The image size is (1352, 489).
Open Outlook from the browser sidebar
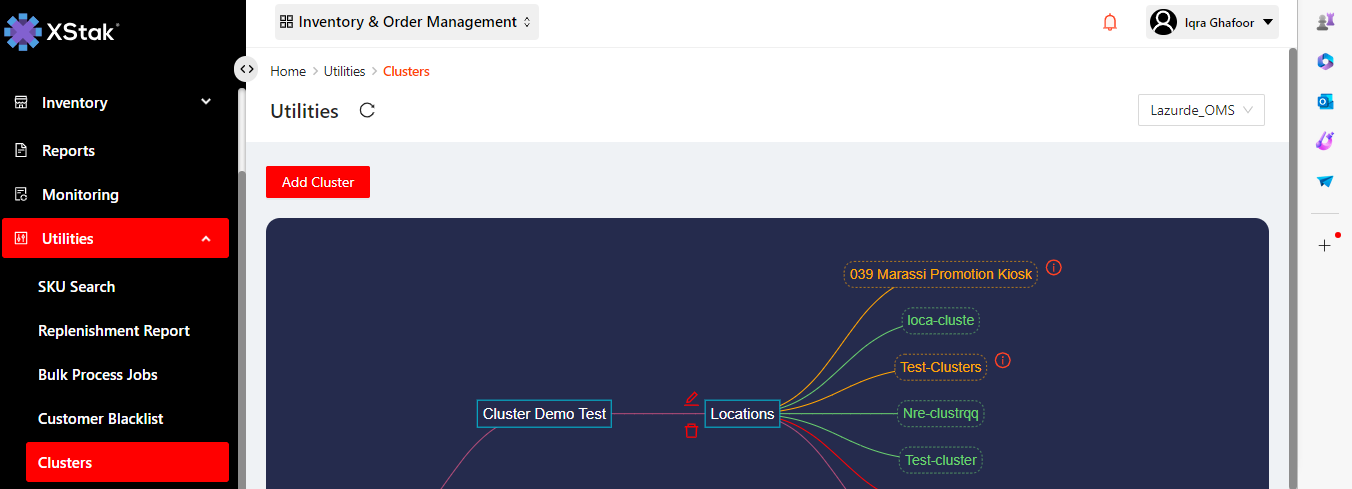coord(1325,101)
